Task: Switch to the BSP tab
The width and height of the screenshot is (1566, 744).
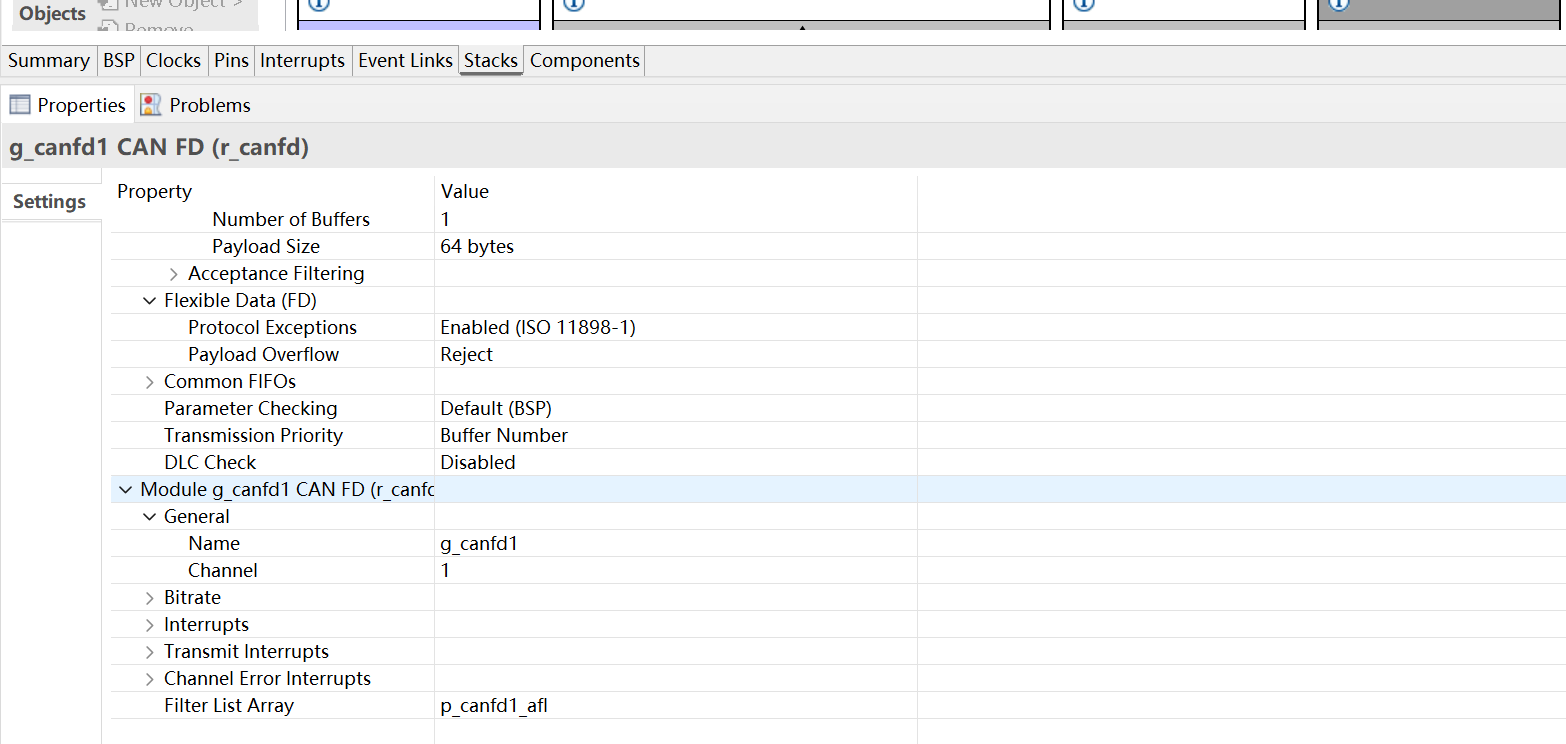Action: click(x=119, y=61)
